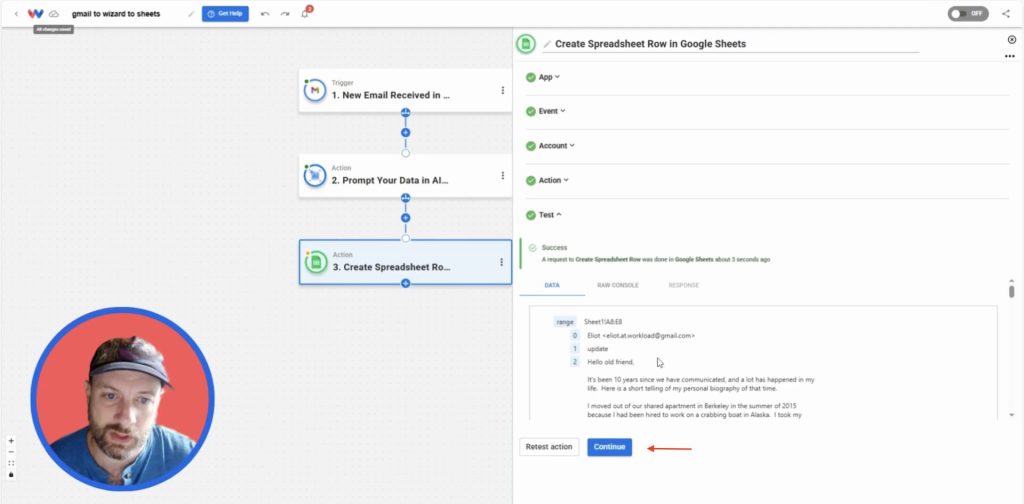Open notifications bell

(x=305, y=14)
